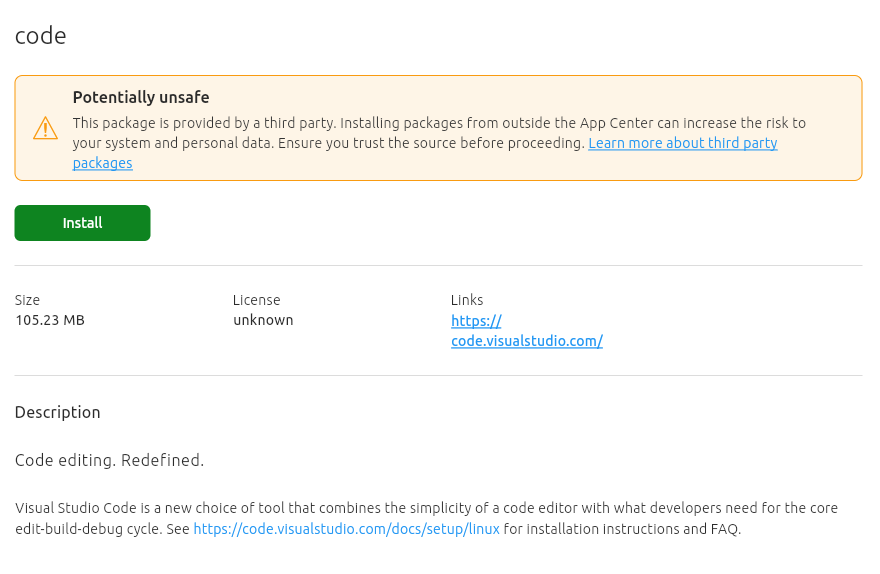Click the 'Visual Studio Code is a new choice' paragraph
This screenshot has height=574, width=880.
coord(427,518)
